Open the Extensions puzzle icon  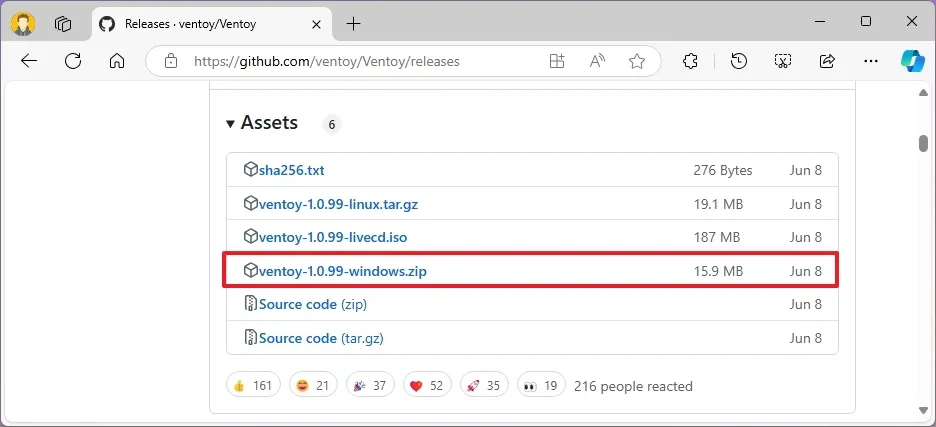pyautogui.click(x=690, y=61)
